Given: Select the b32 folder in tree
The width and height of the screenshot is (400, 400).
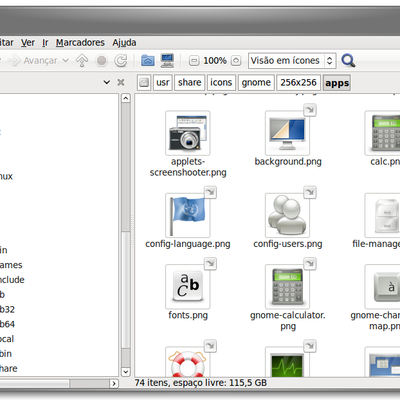Looking at the screenshot, I should point(7,309).
